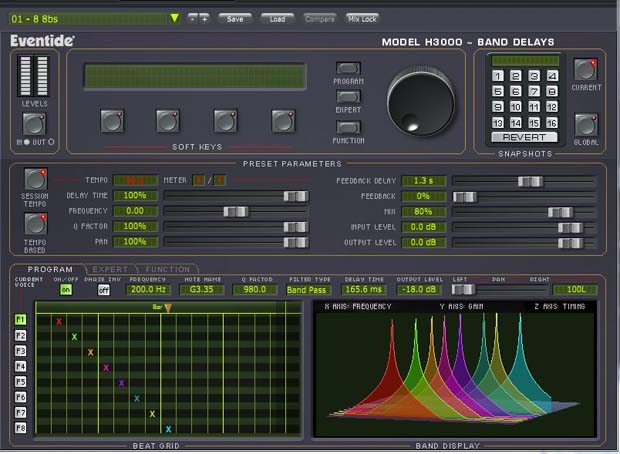
Task: Click the Q Factor slider handle
Action: (x=296, y=227)
